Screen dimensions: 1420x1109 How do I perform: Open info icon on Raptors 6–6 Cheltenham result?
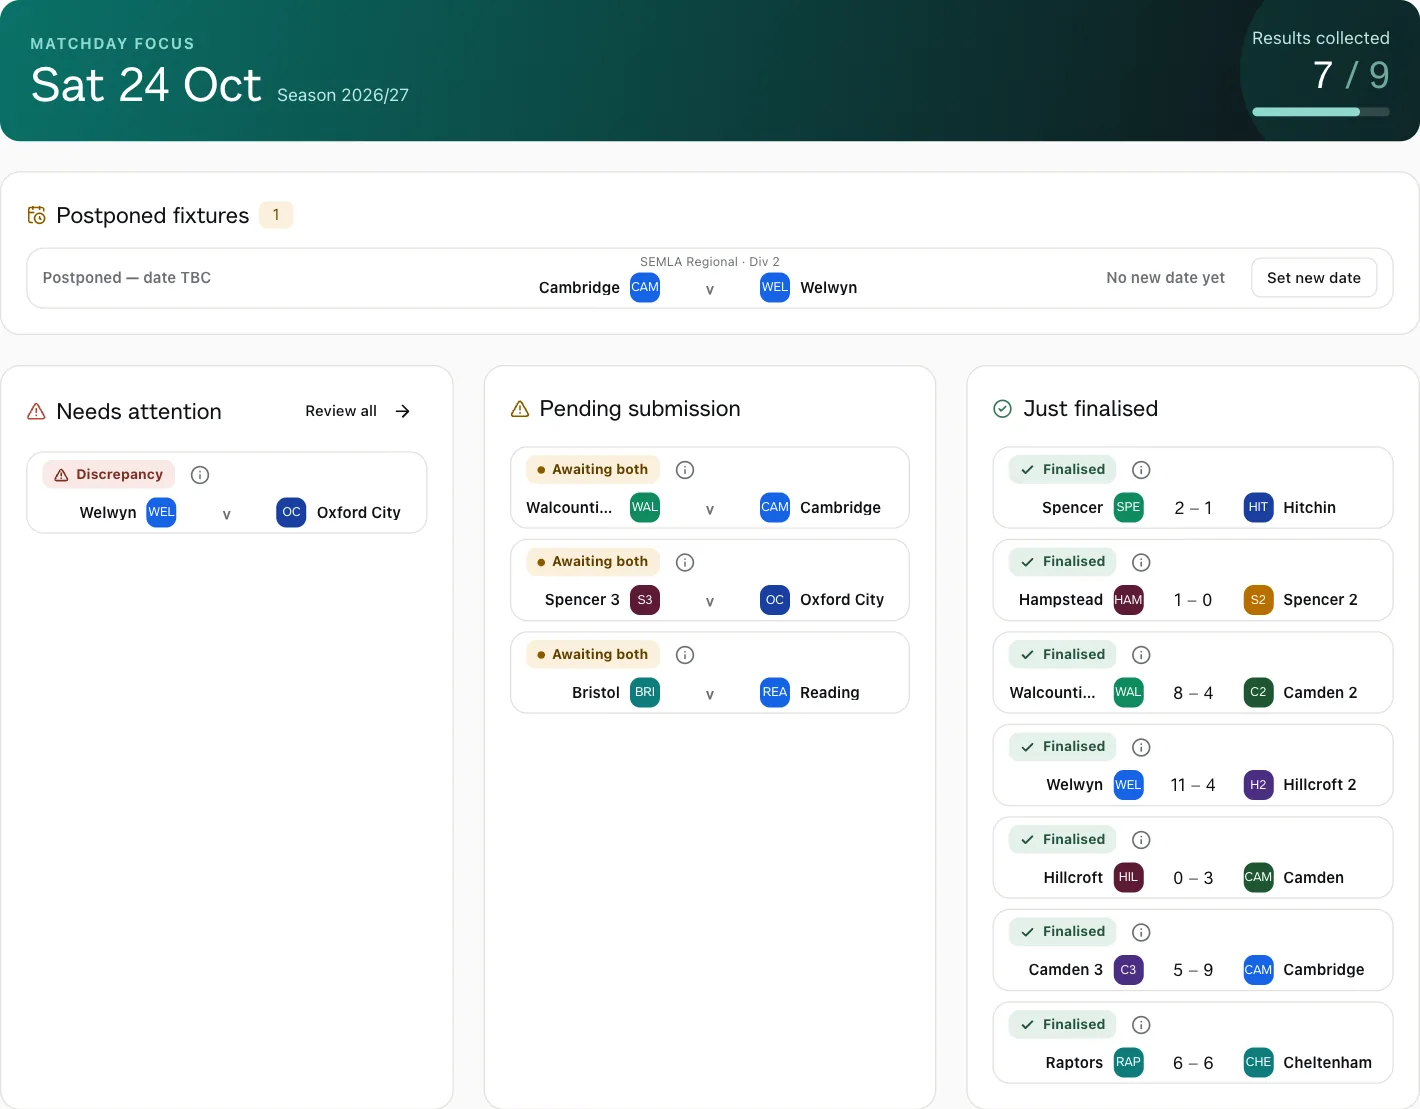[x=1141, y=1025]
